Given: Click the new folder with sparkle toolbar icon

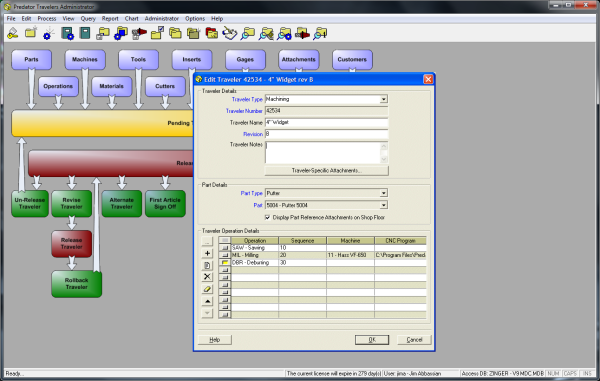Looking at the screenshot, I should [x=31, y=33].
